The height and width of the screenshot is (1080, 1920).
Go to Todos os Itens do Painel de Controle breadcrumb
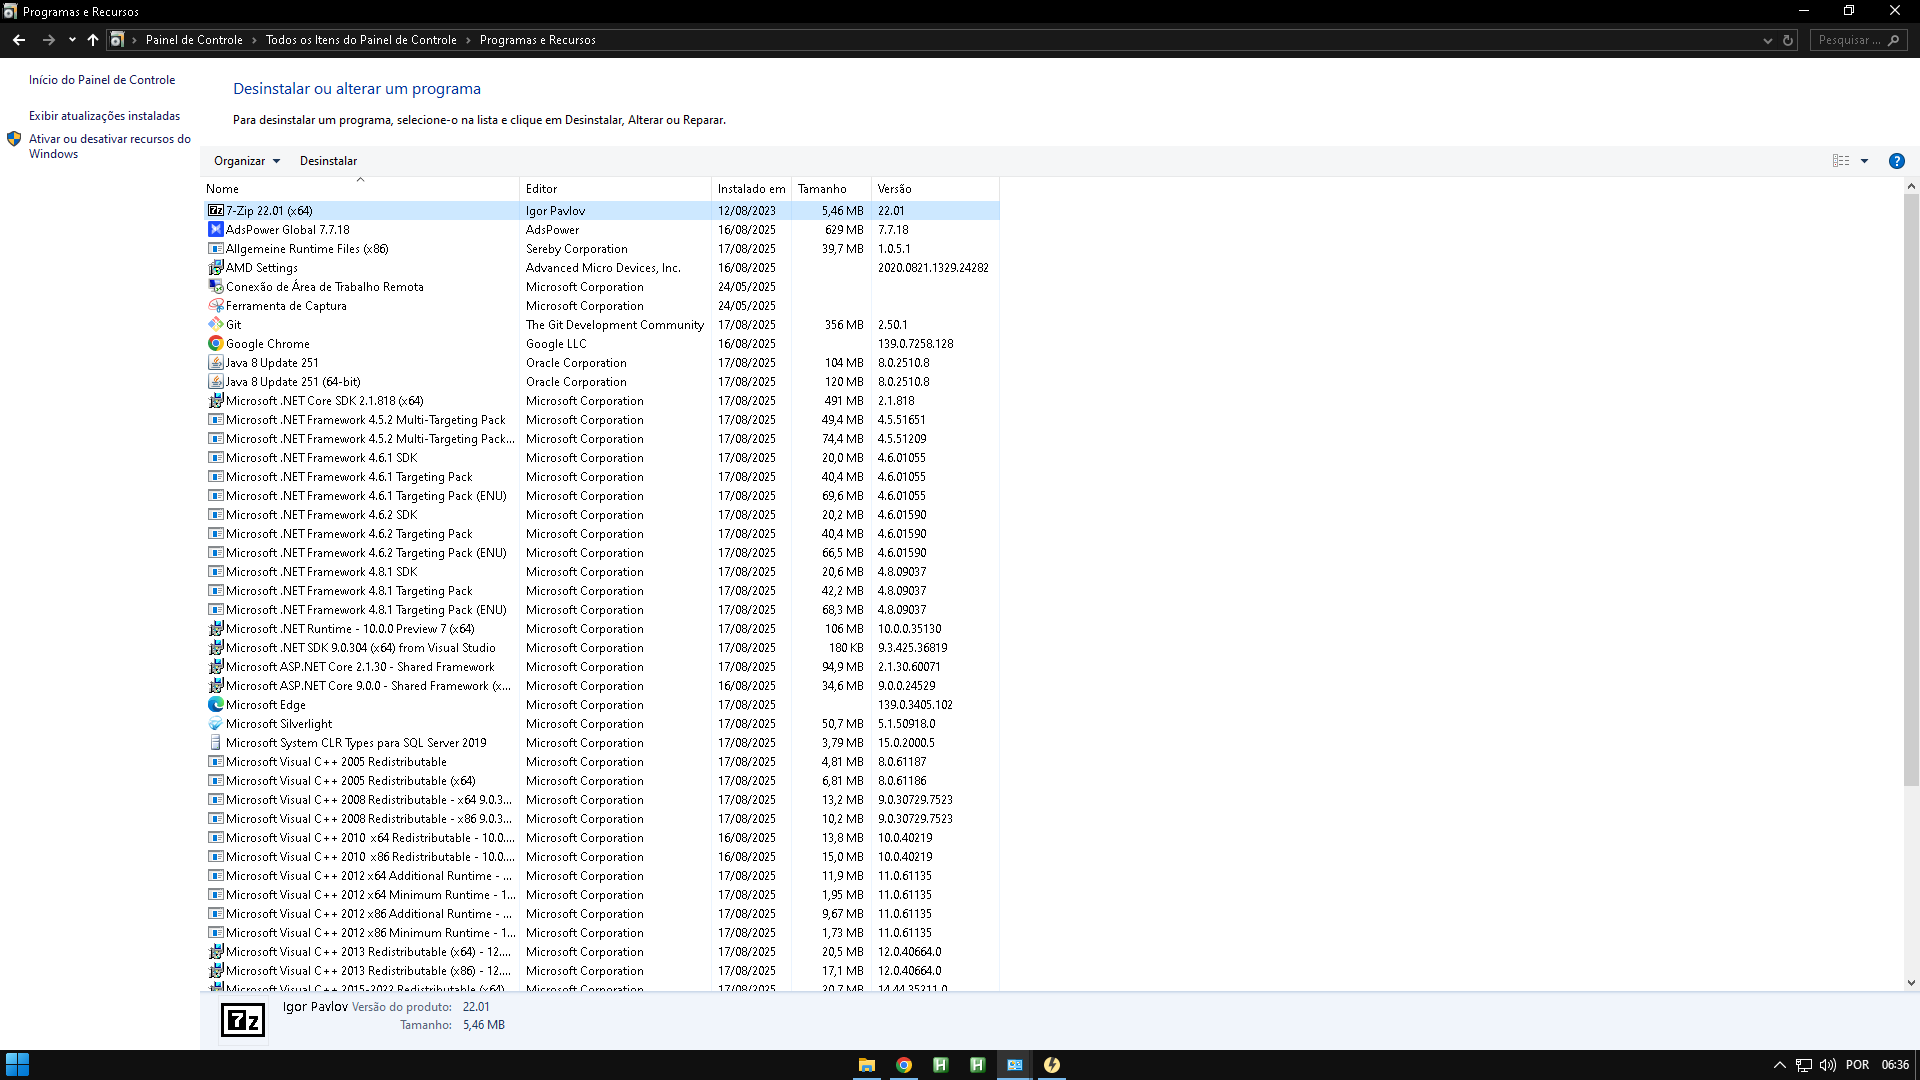click(361, 40)
